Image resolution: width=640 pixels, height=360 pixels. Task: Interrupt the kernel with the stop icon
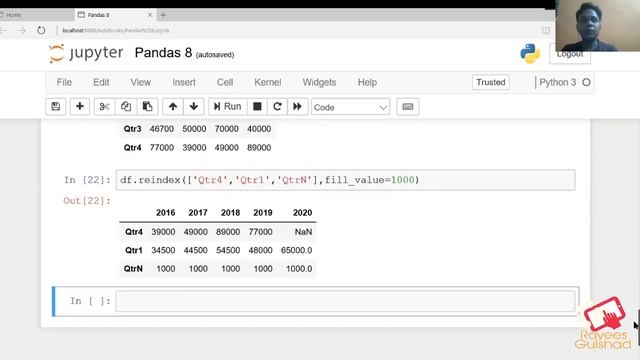pyautogui.click(x=257, y=107)
